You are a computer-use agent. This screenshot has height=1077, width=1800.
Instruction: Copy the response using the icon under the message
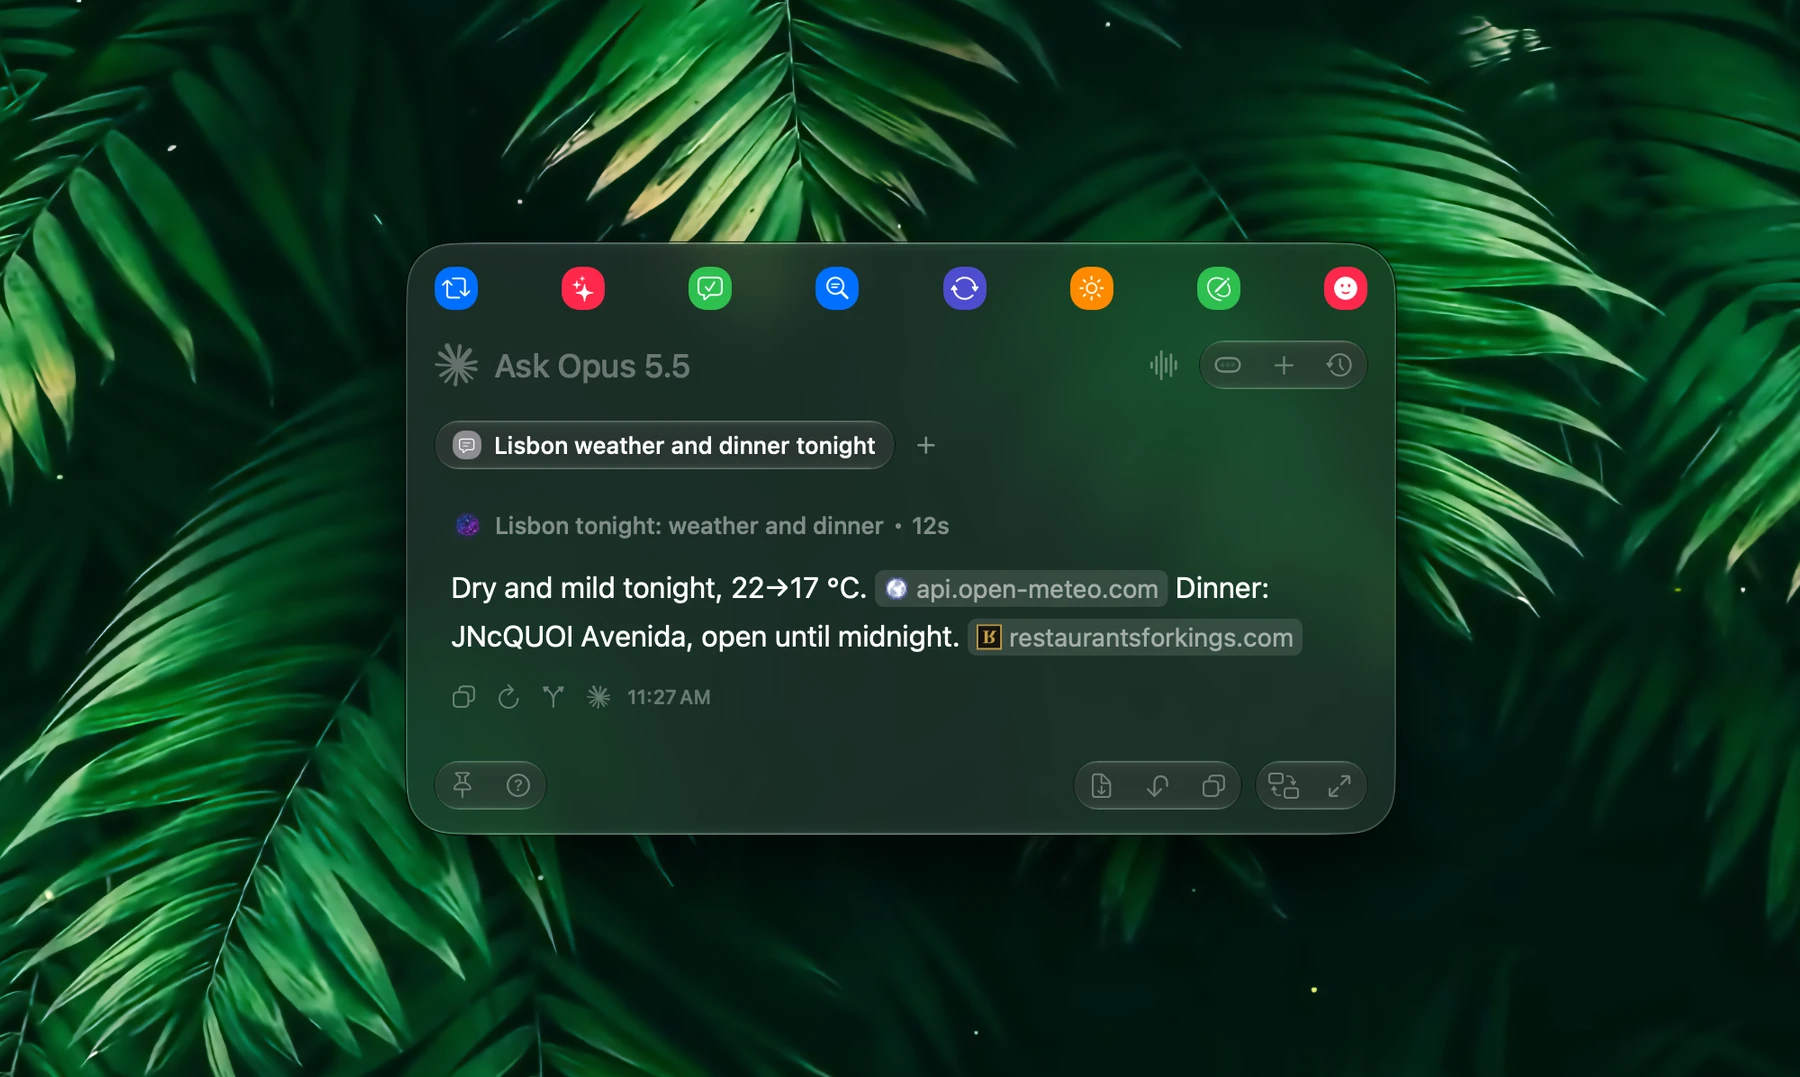(463, 697)
